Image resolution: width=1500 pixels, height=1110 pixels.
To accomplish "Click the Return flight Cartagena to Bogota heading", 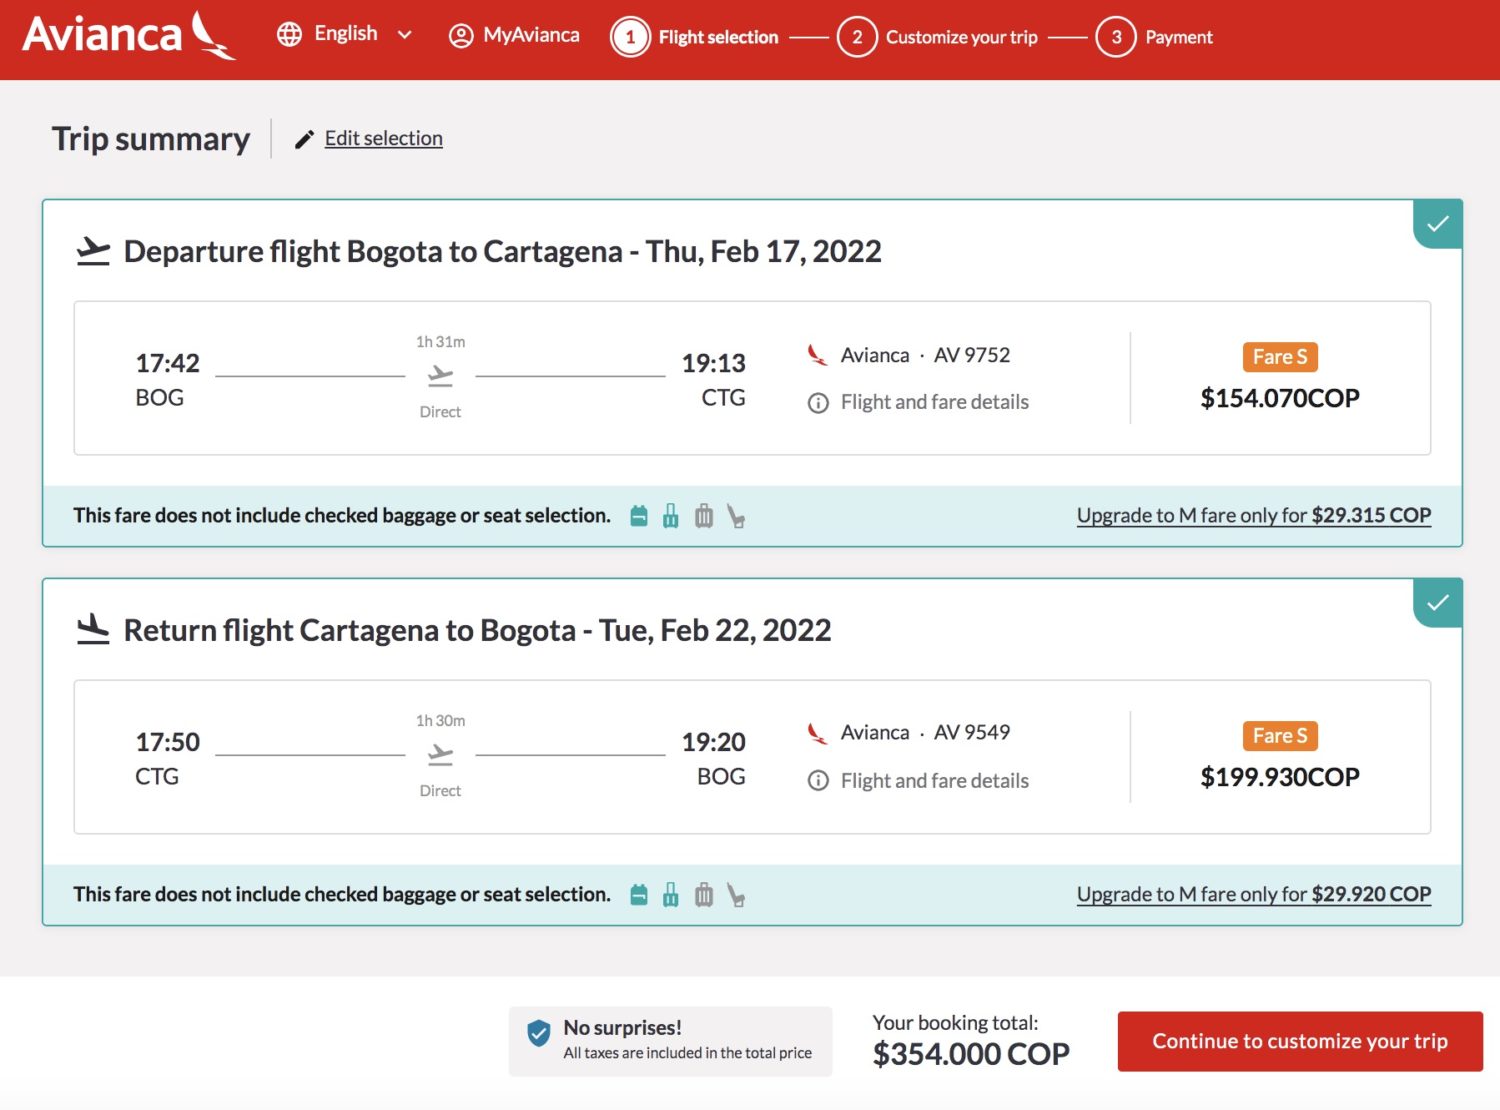I will click(478, 630).
